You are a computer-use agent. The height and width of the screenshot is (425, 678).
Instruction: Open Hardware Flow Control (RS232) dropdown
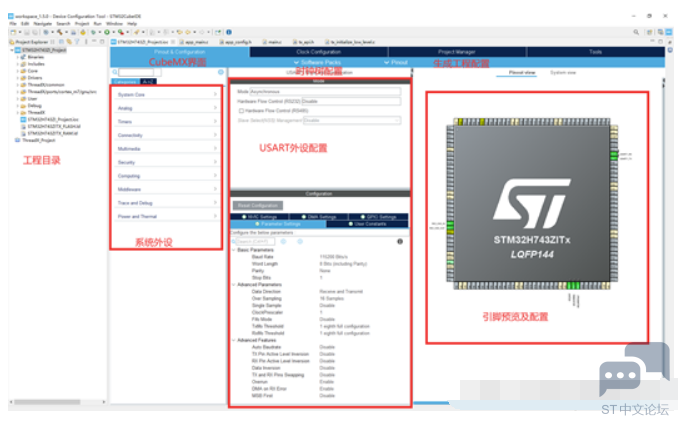coord(351,101)
